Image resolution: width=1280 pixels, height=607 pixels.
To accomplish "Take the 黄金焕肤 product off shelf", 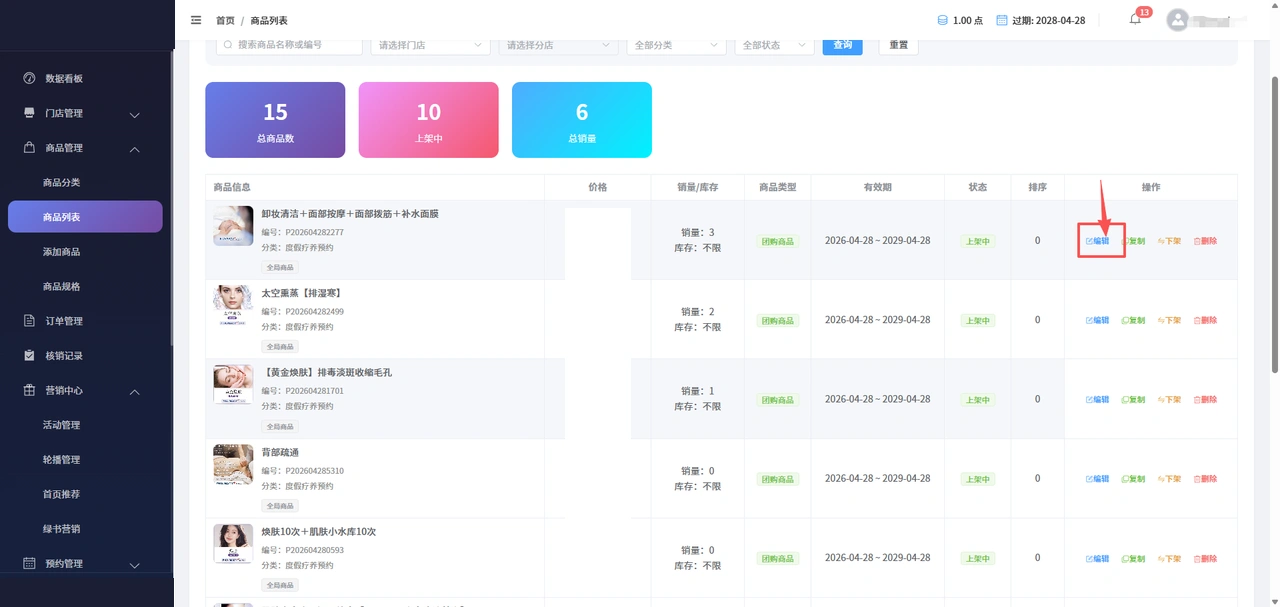I will coord(1169,400).
